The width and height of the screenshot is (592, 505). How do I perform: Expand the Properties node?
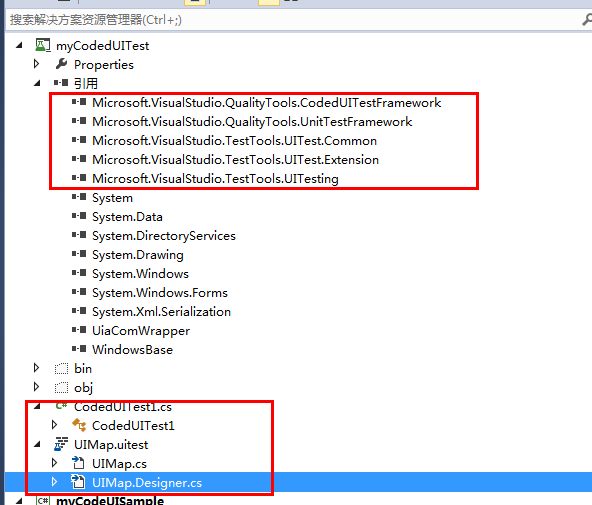coord(36,64)
